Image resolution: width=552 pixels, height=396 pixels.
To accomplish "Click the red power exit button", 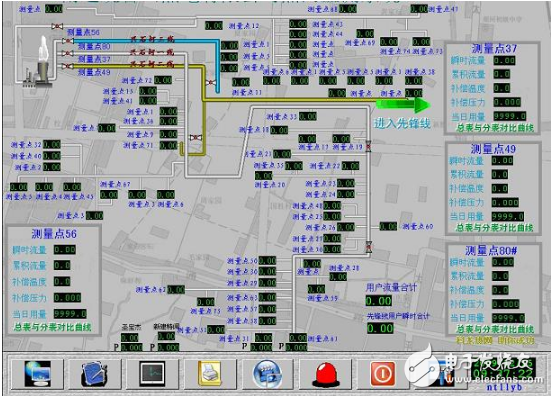I will 383,374.
